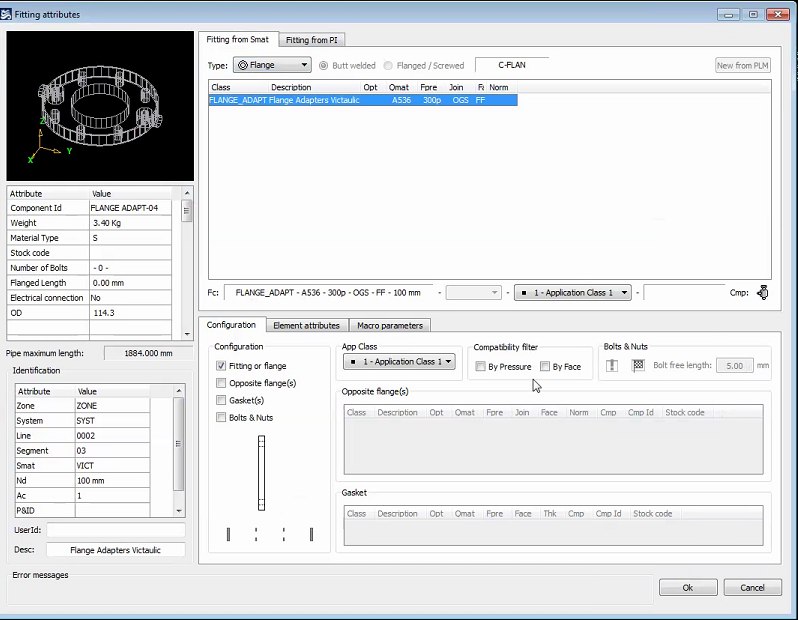Click the Ok button
The image size is (798, 620).
(688, 587)
